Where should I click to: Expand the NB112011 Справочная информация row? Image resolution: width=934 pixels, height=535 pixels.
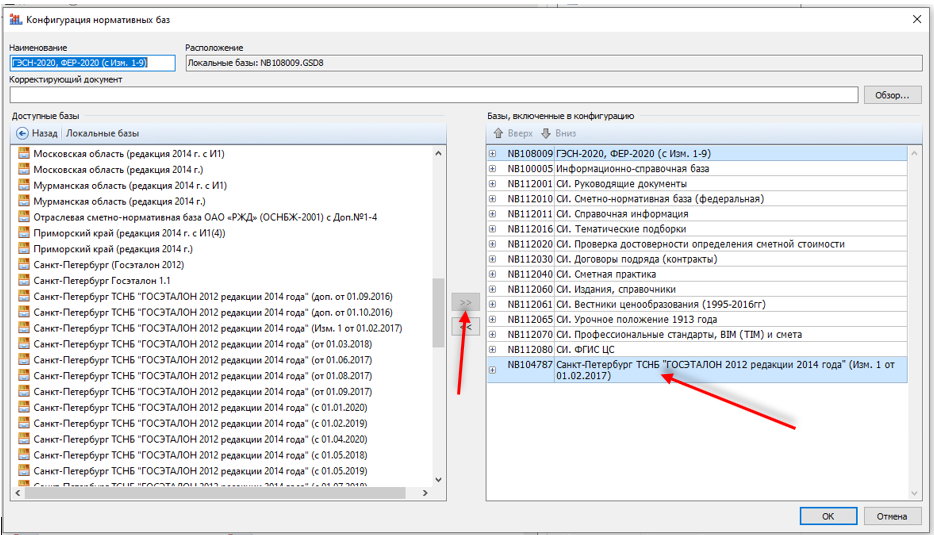tap(493, 214)
